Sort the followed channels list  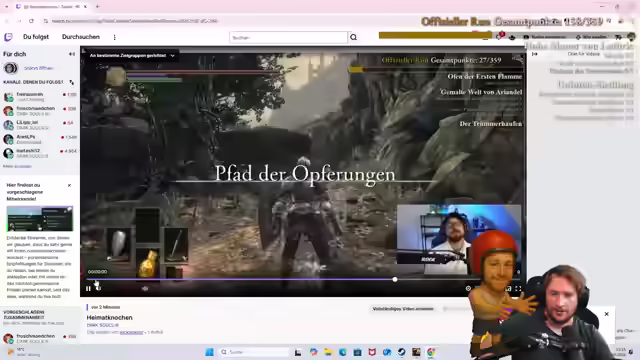72,82
